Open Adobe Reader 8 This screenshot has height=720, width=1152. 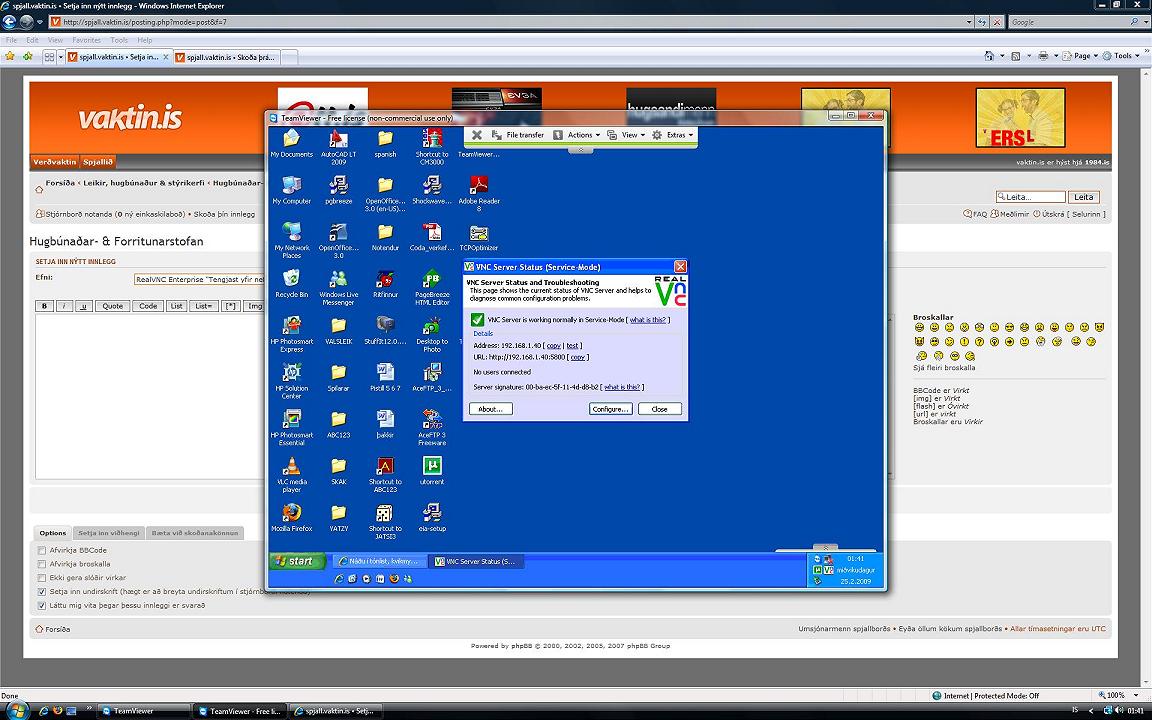pos(478,187)
